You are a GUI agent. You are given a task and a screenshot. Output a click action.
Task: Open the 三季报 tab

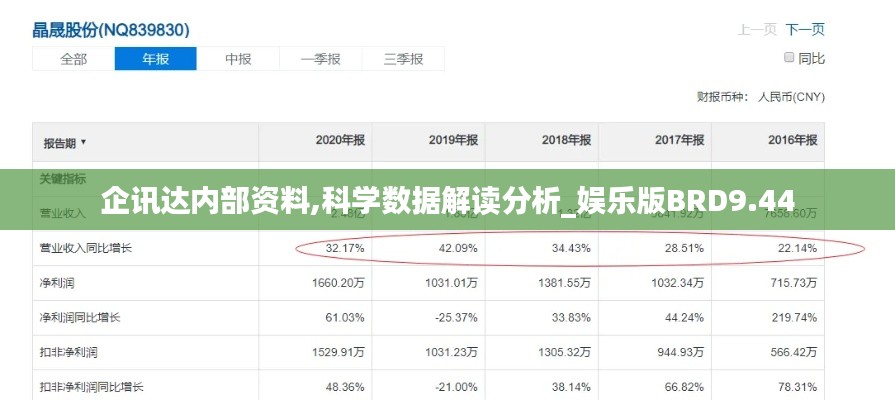[x=403, y=59]
